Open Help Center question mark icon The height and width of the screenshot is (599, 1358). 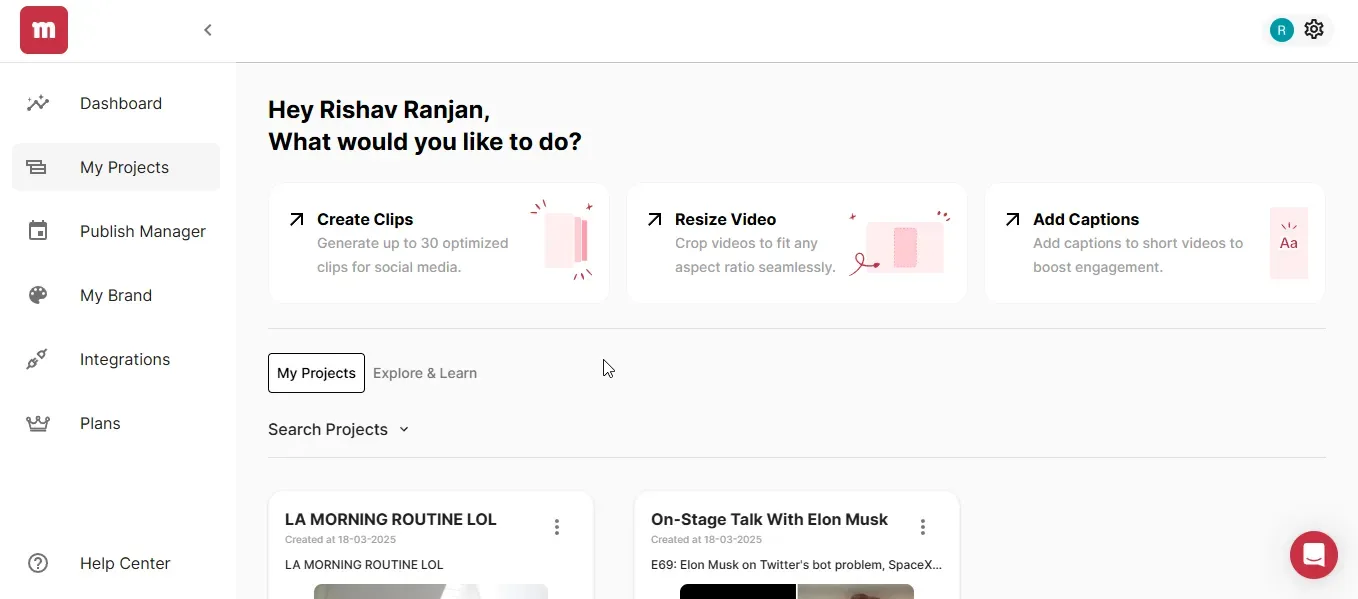point(38,563)
